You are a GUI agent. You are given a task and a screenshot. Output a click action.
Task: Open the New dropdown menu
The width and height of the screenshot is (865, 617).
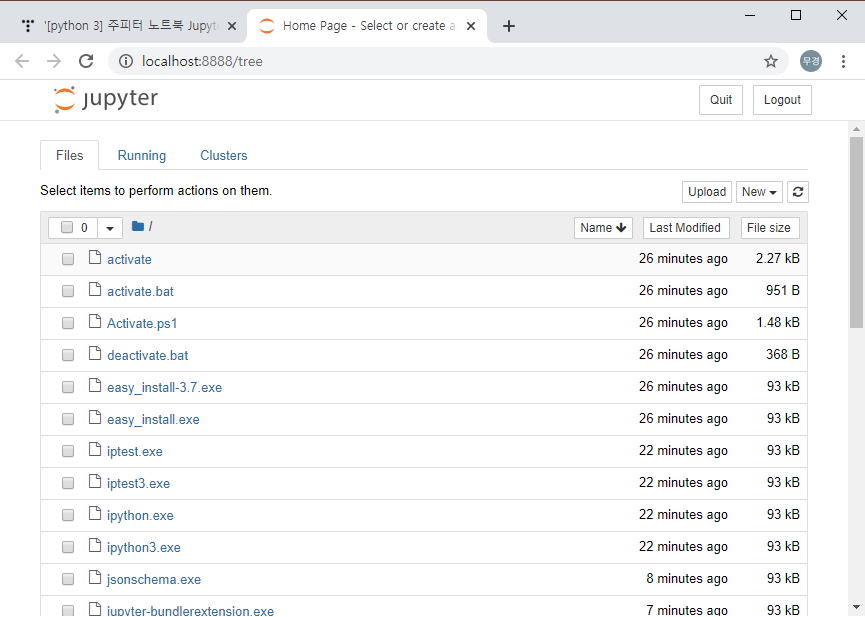759,192
